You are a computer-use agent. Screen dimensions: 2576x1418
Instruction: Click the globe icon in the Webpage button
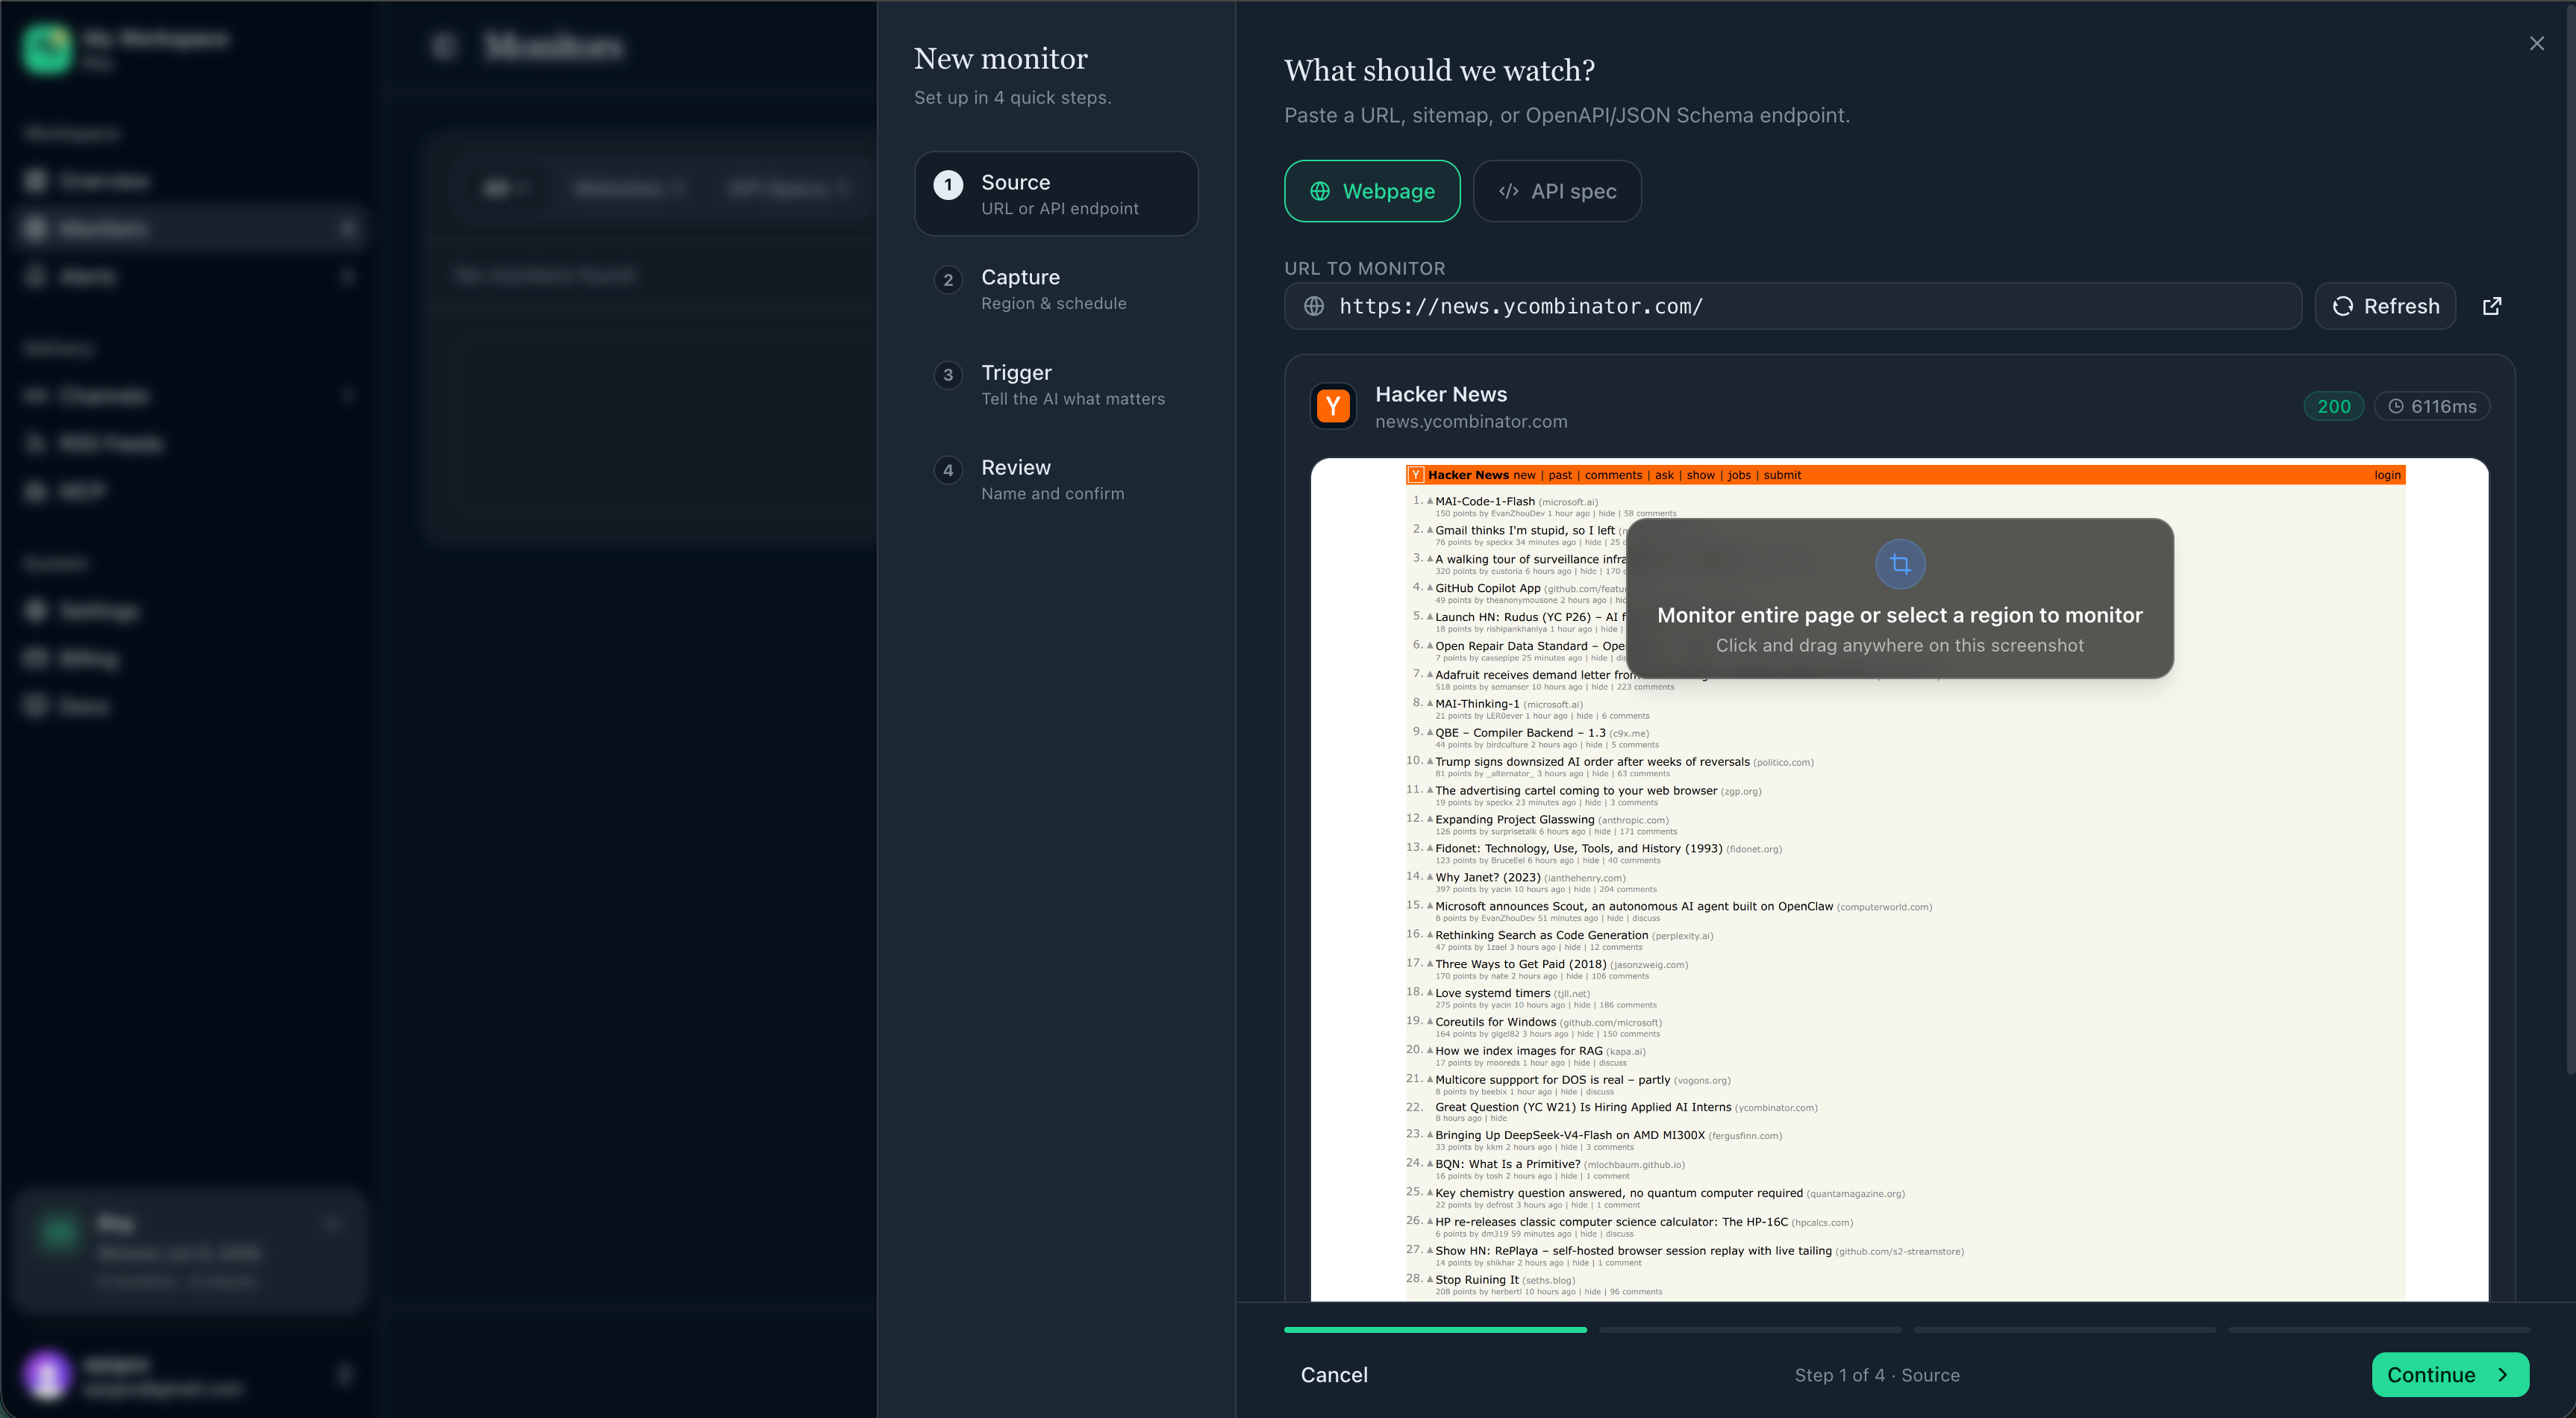1320,191
